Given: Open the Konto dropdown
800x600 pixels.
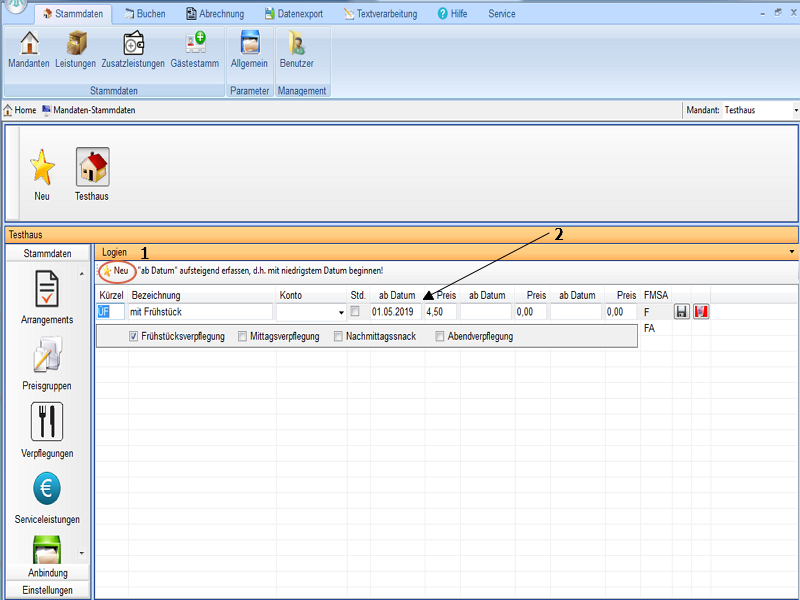Looking at the screenshot, I should tap(341, 313).
